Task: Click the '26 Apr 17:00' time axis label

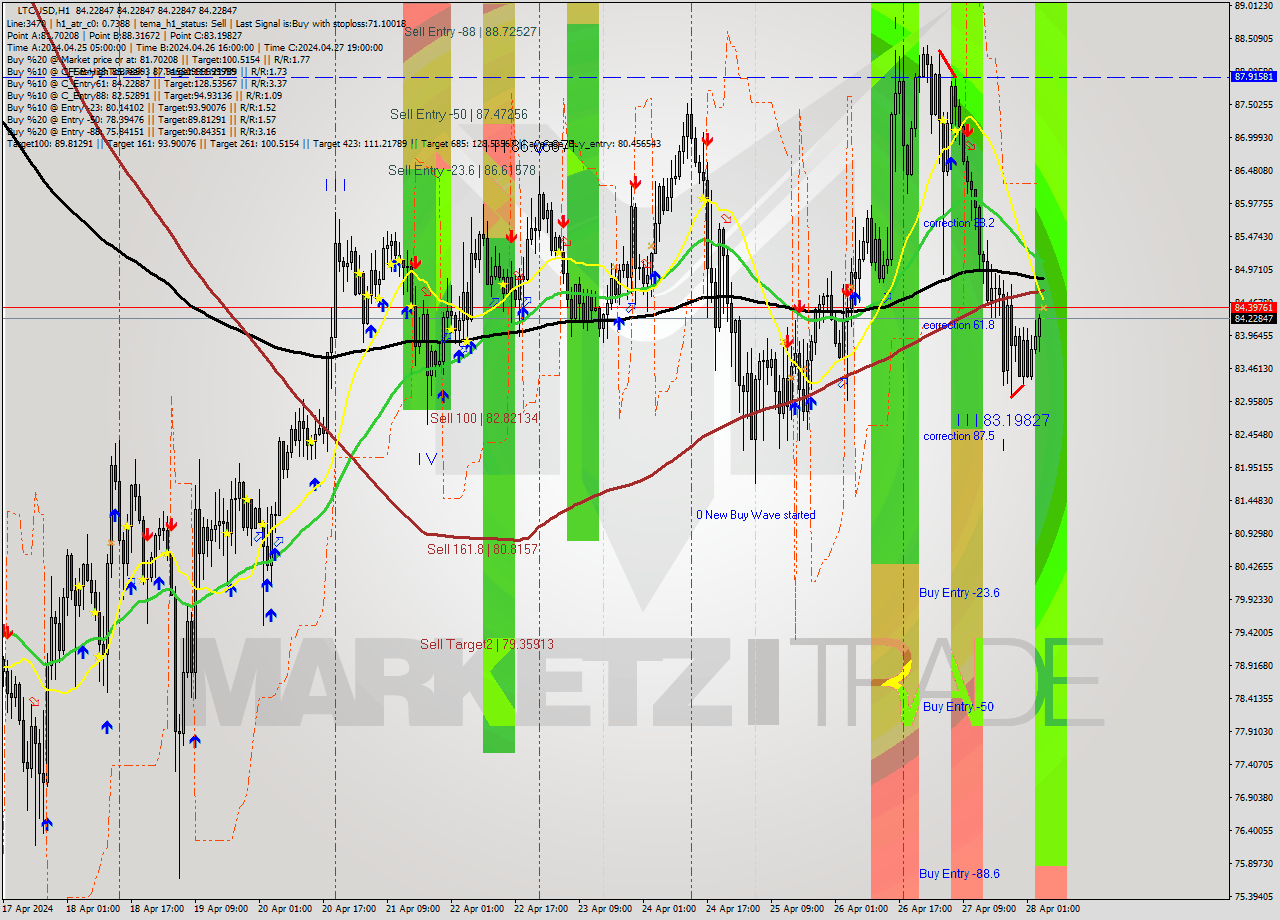Action: pyautogui.click(x=924, y=910)
